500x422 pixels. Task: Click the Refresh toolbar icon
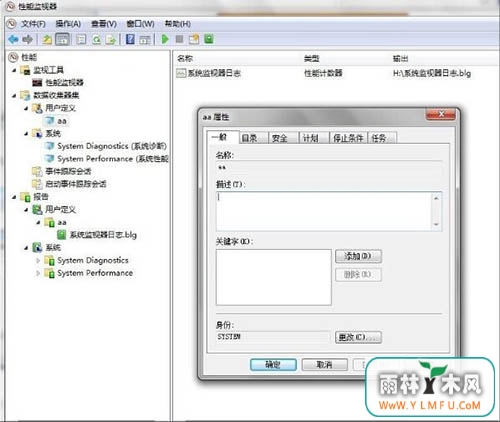point(96,40)
